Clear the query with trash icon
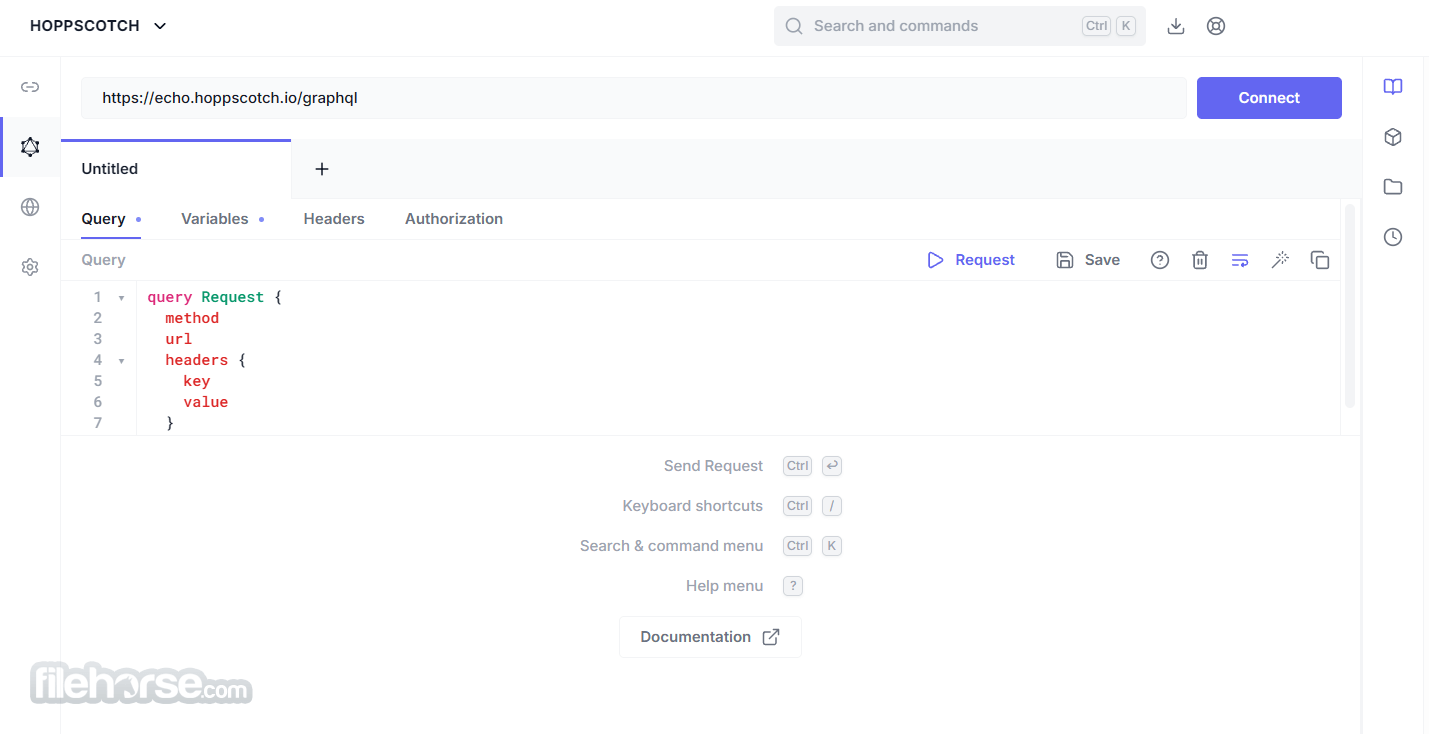Viewport: 1429px width, 734px height. (x=1200, y=260)
